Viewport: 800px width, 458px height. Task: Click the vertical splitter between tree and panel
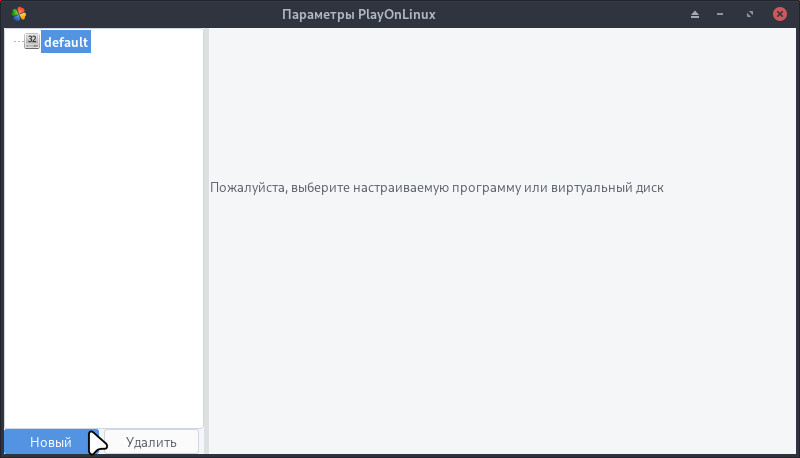(206, 241)
